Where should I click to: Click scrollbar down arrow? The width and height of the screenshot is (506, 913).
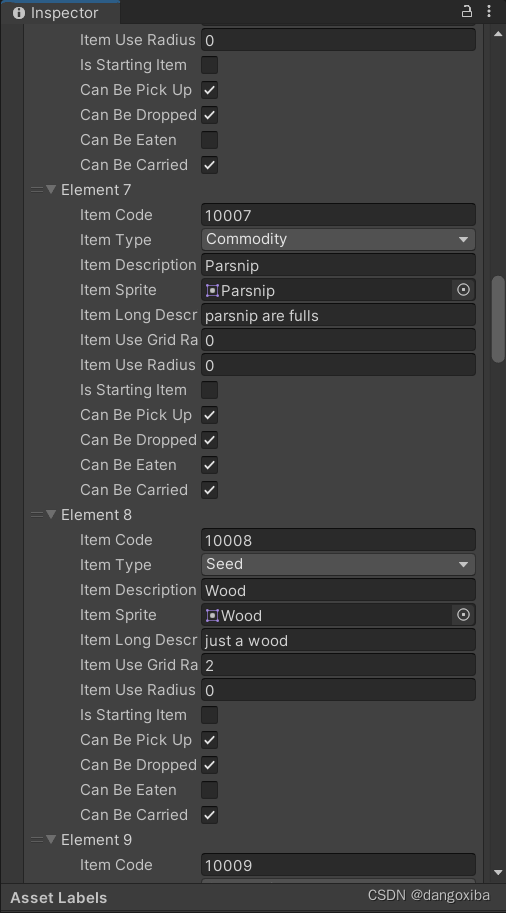pos(498,872)
